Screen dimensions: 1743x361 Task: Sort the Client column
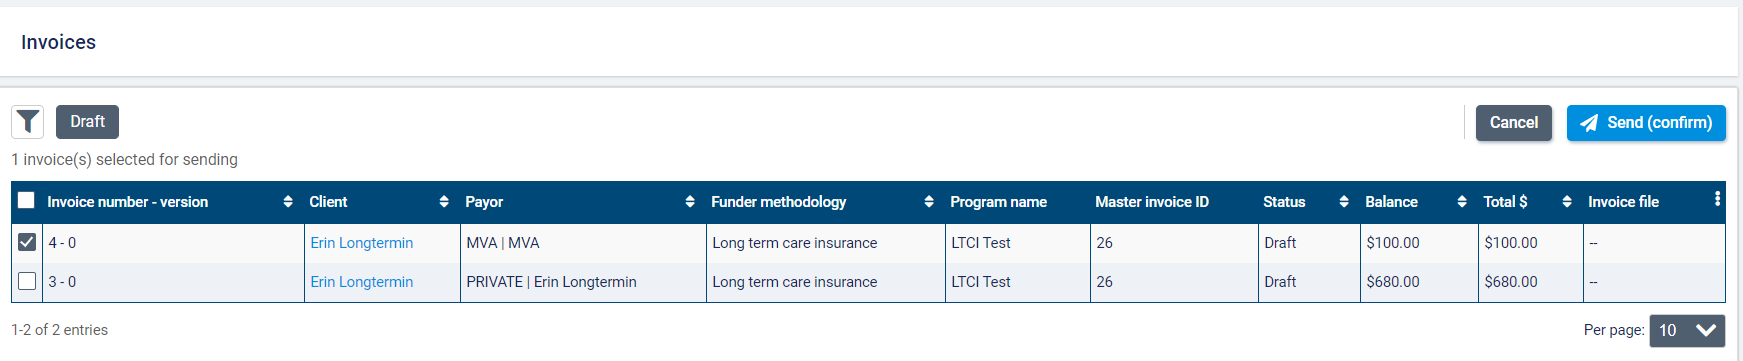tap(444, 202)
